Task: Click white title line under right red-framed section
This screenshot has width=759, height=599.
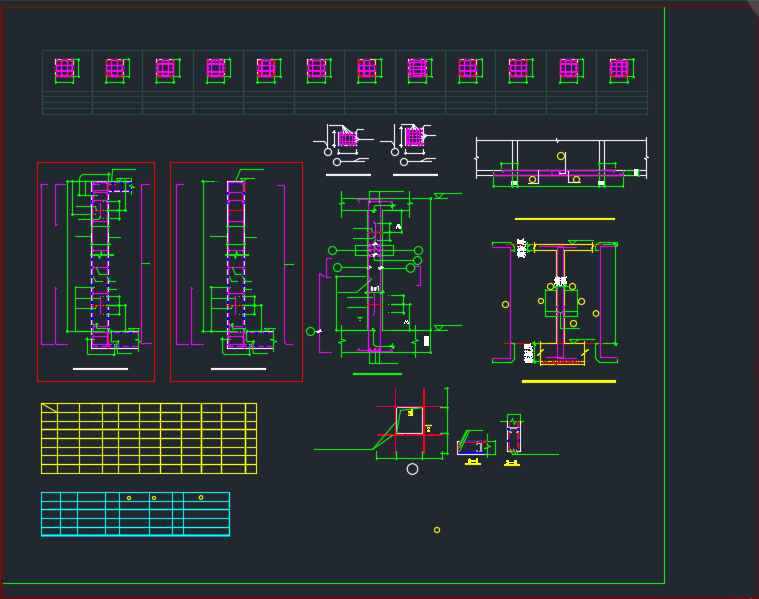Action: (x=238, y=369)
